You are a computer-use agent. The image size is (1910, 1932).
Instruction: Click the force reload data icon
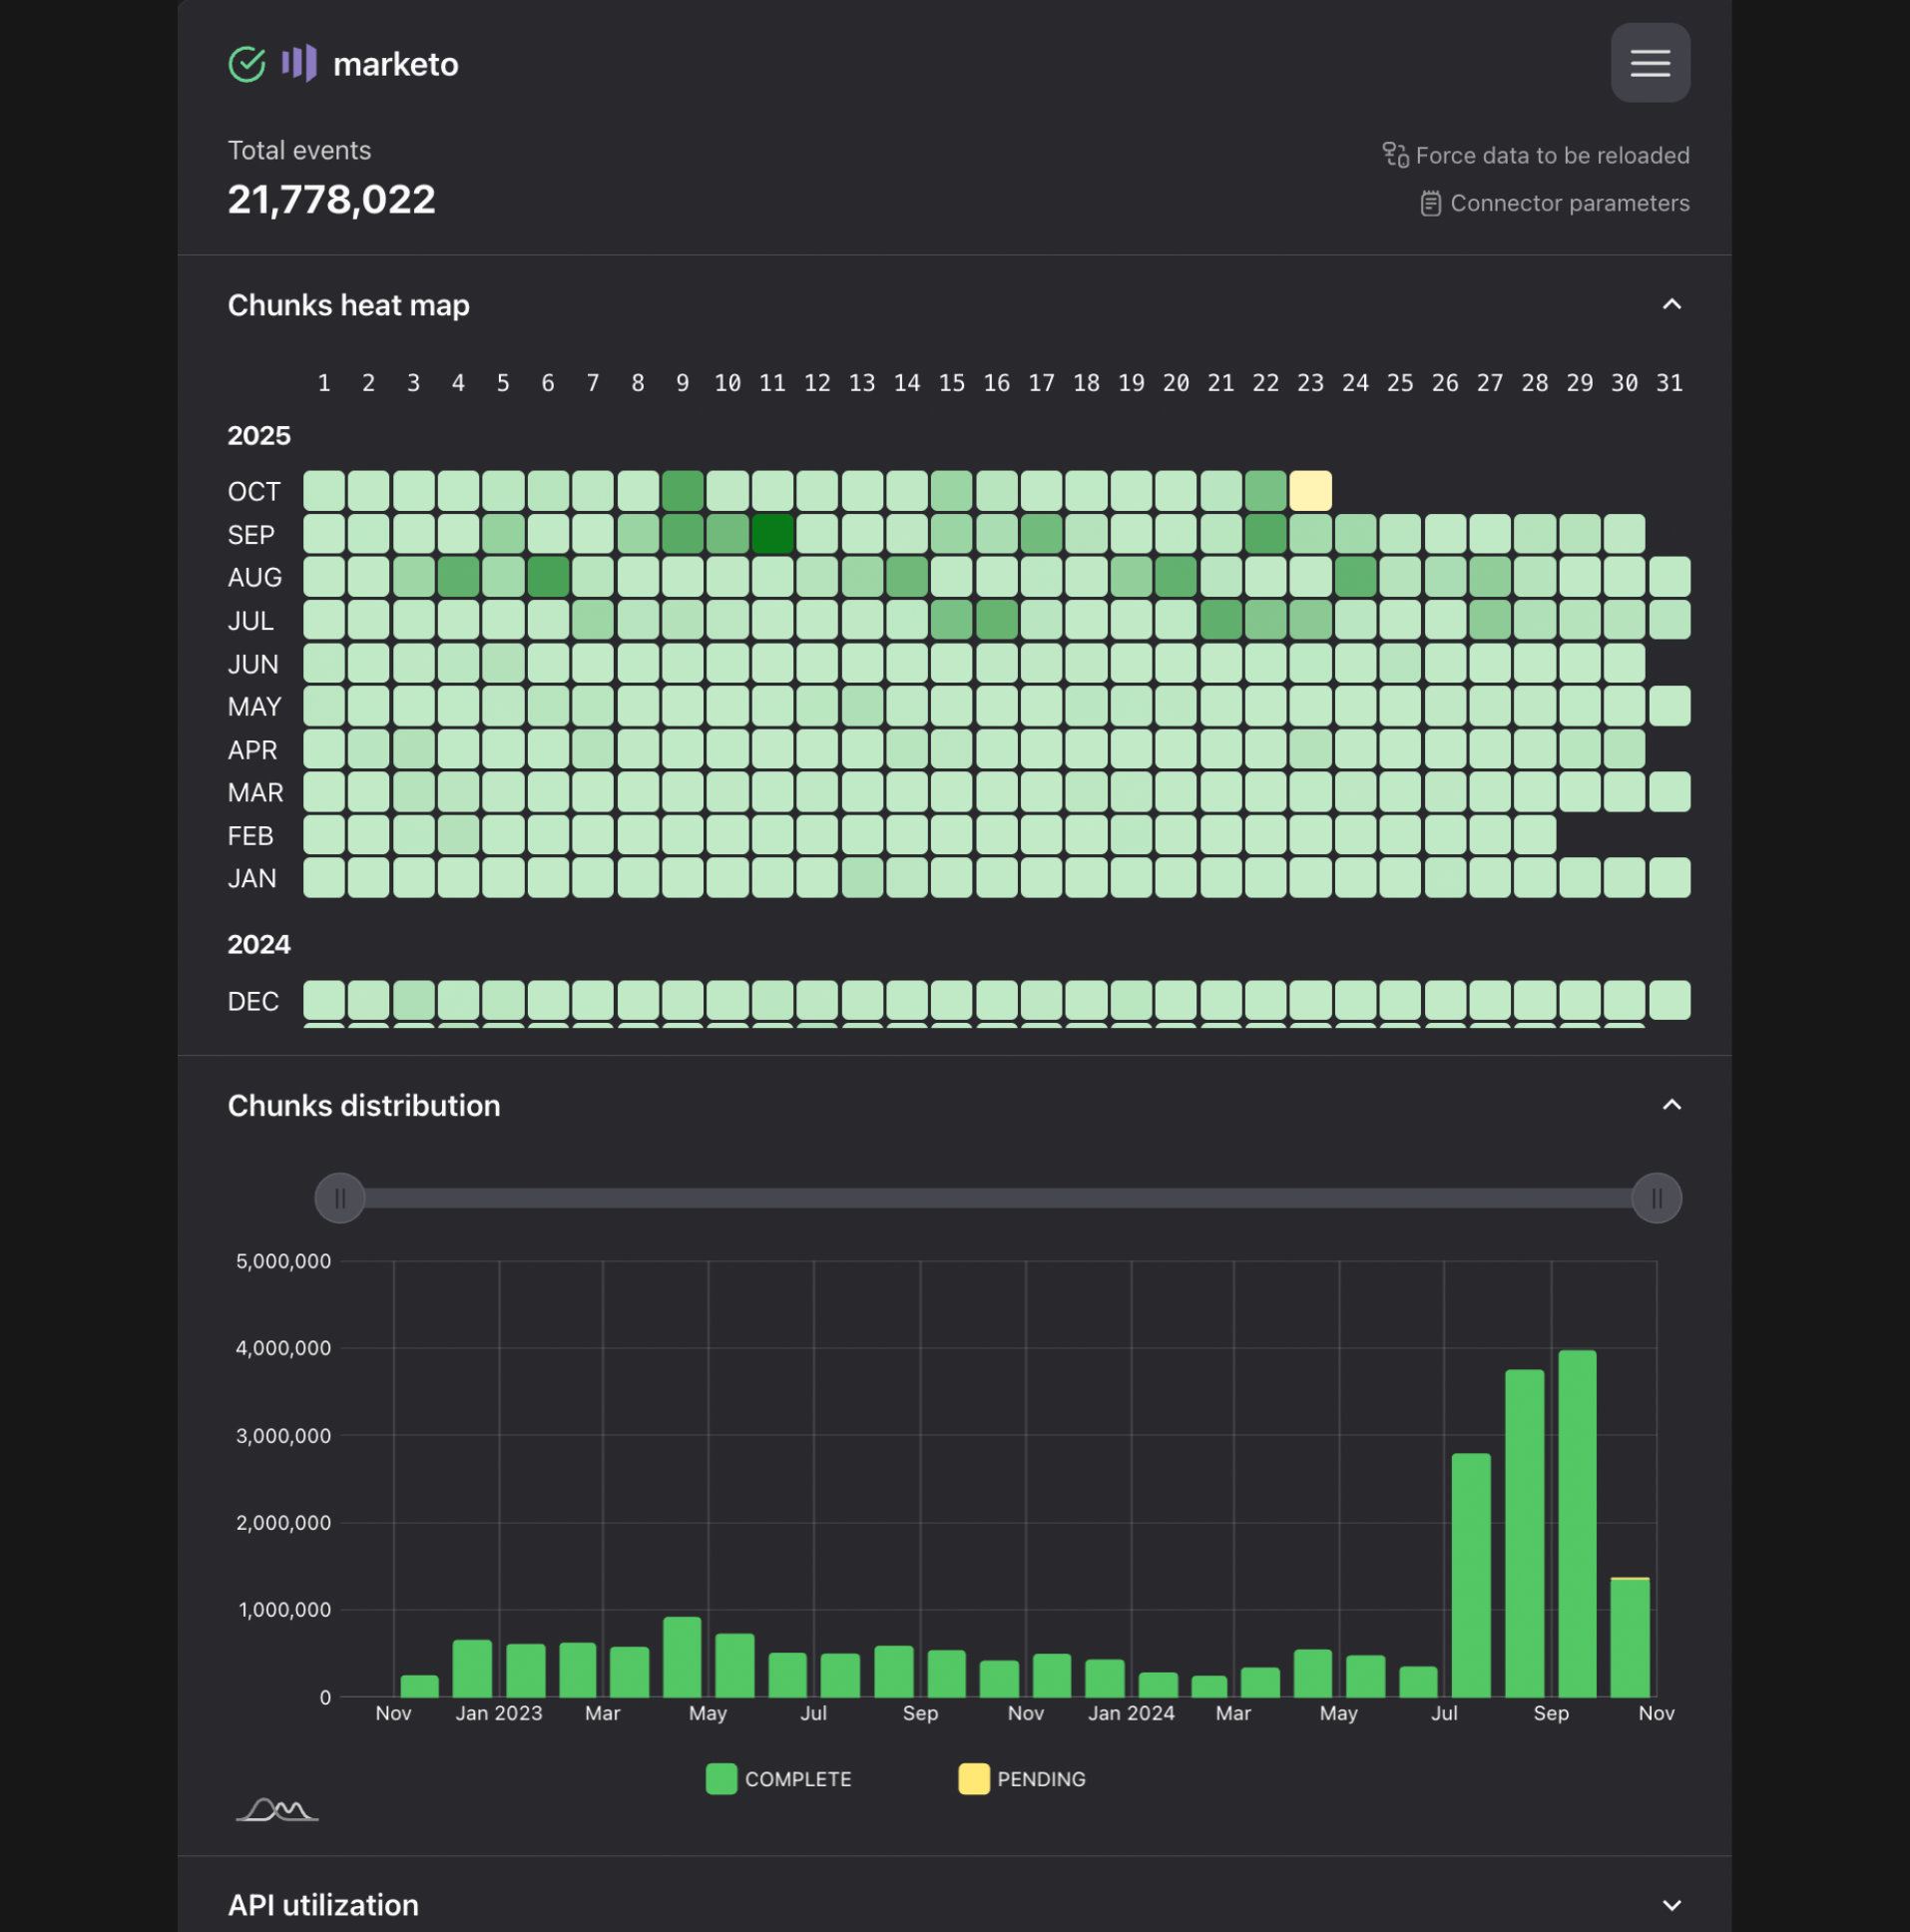(1395, 155)
